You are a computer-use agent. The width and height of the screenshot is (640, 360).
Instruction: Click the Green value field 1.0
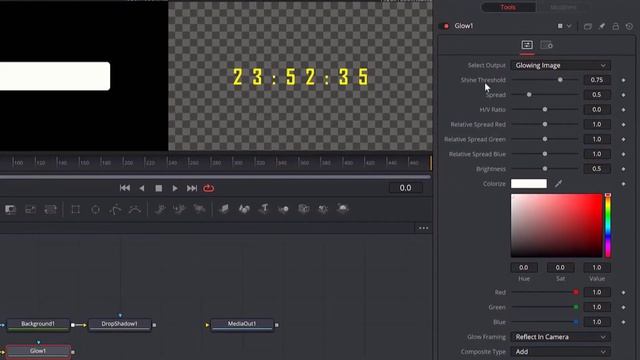[597, 307]
